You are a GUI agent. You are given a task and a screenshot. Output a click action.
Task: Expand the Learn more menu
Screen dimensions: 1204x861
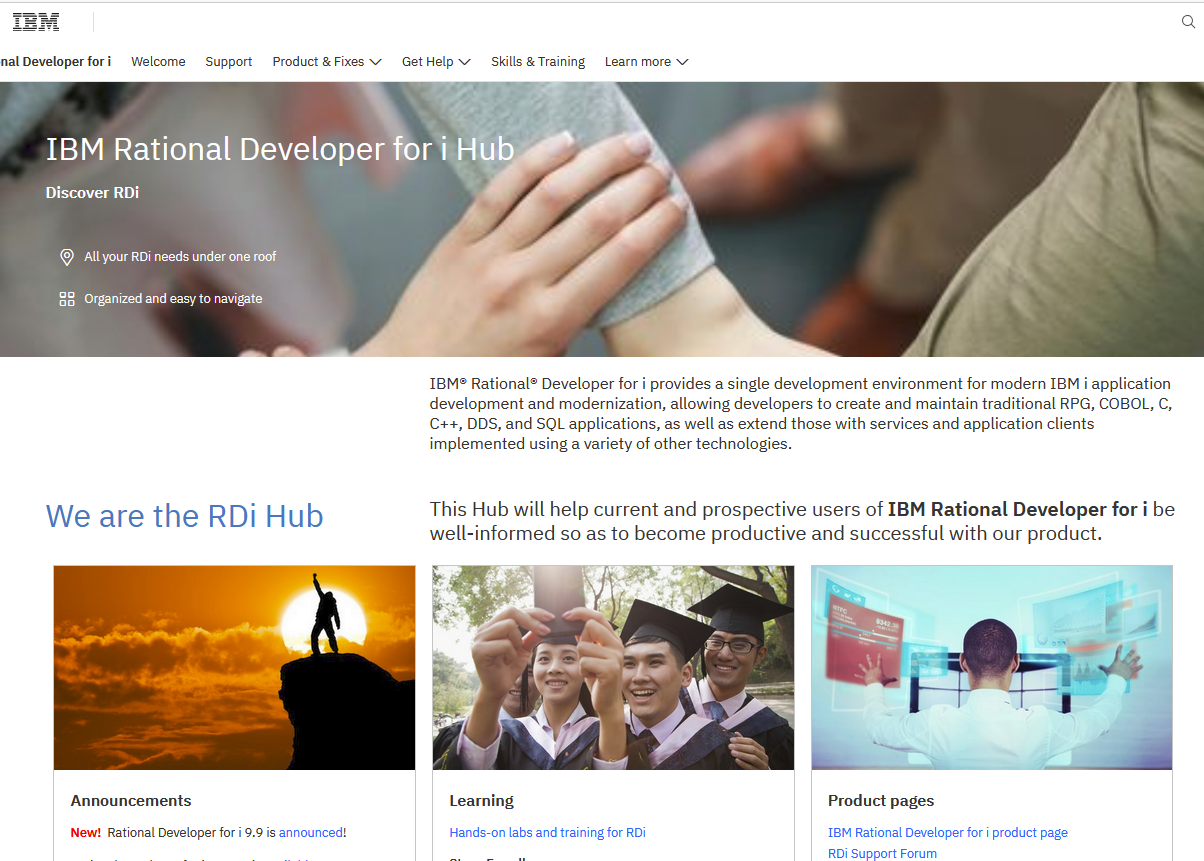pyautogui.click(x=646, y=62)
